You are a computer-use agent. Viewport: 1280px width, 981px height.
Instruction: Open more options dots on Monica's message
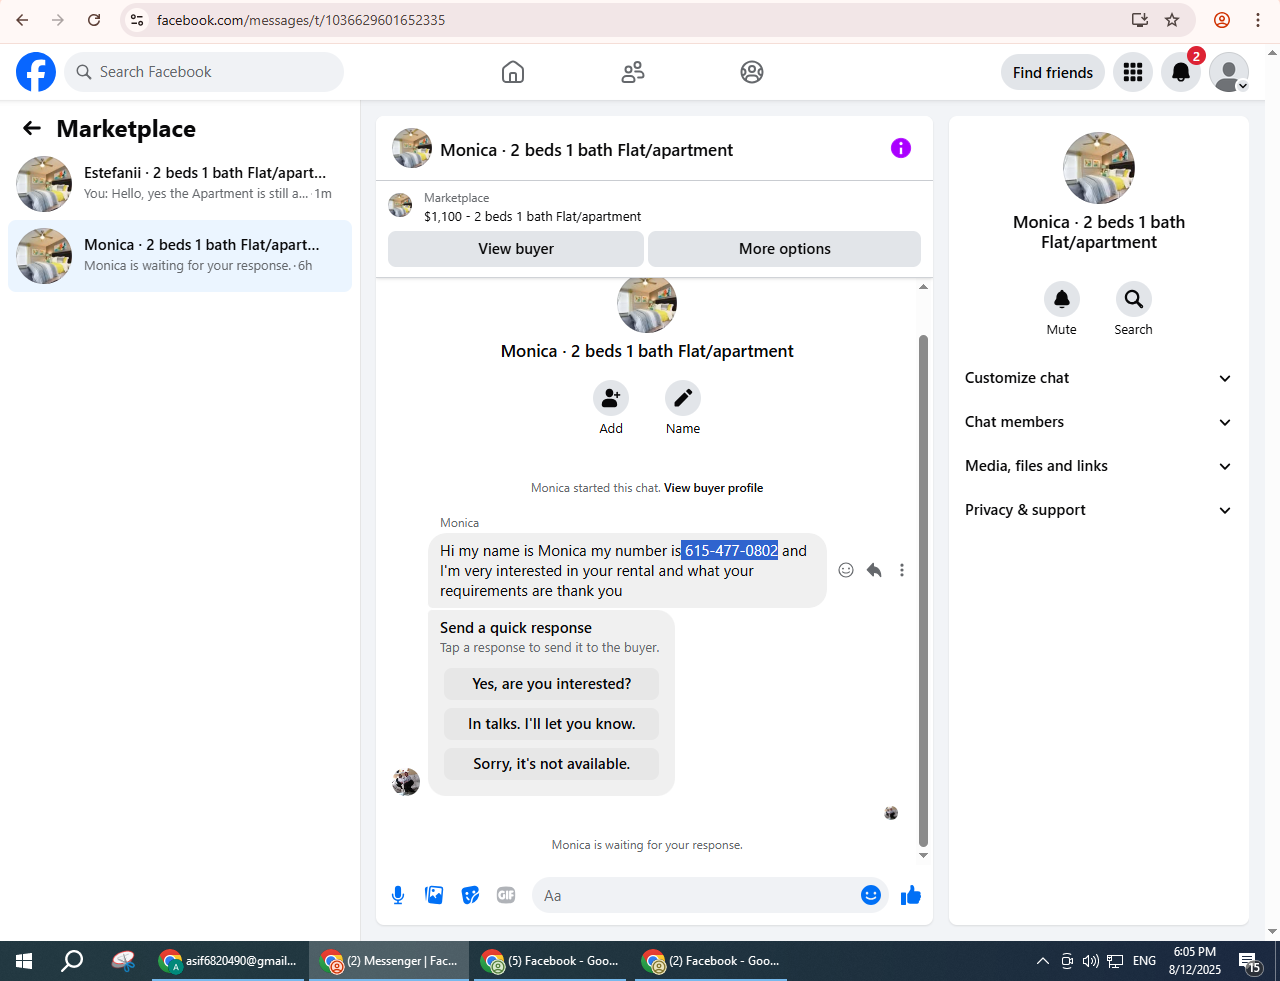click(902, 570)
